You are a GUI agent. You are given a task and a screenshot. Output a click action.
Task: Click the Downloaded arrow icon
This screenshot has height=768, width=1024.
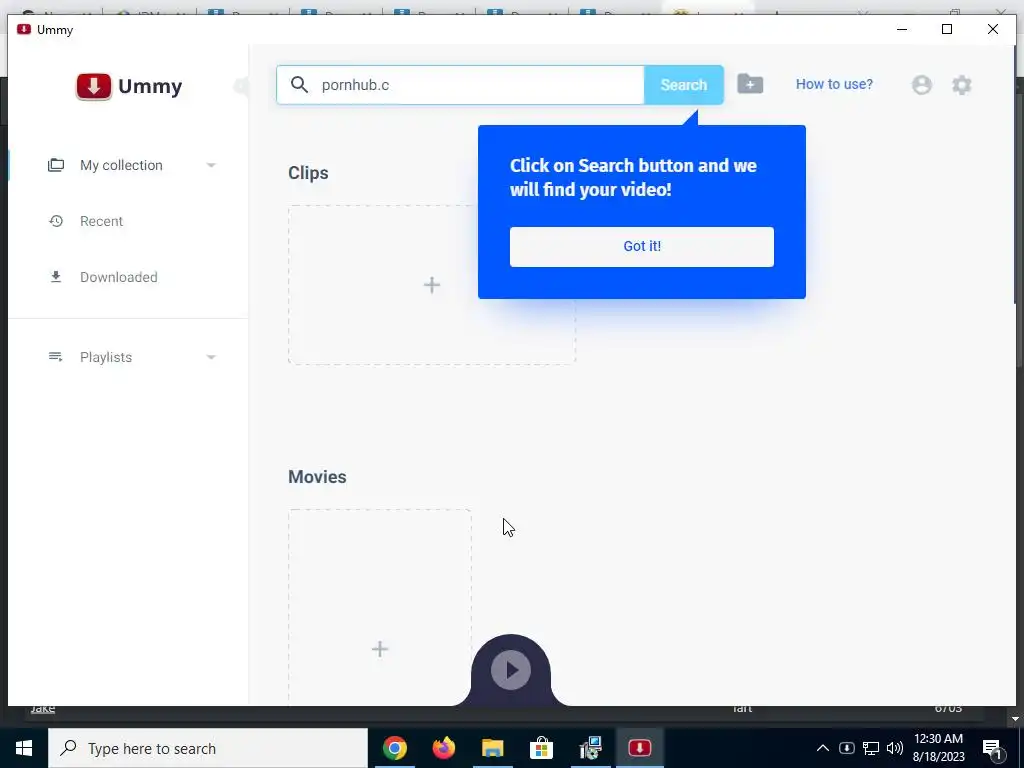click(x=56, y=277)
